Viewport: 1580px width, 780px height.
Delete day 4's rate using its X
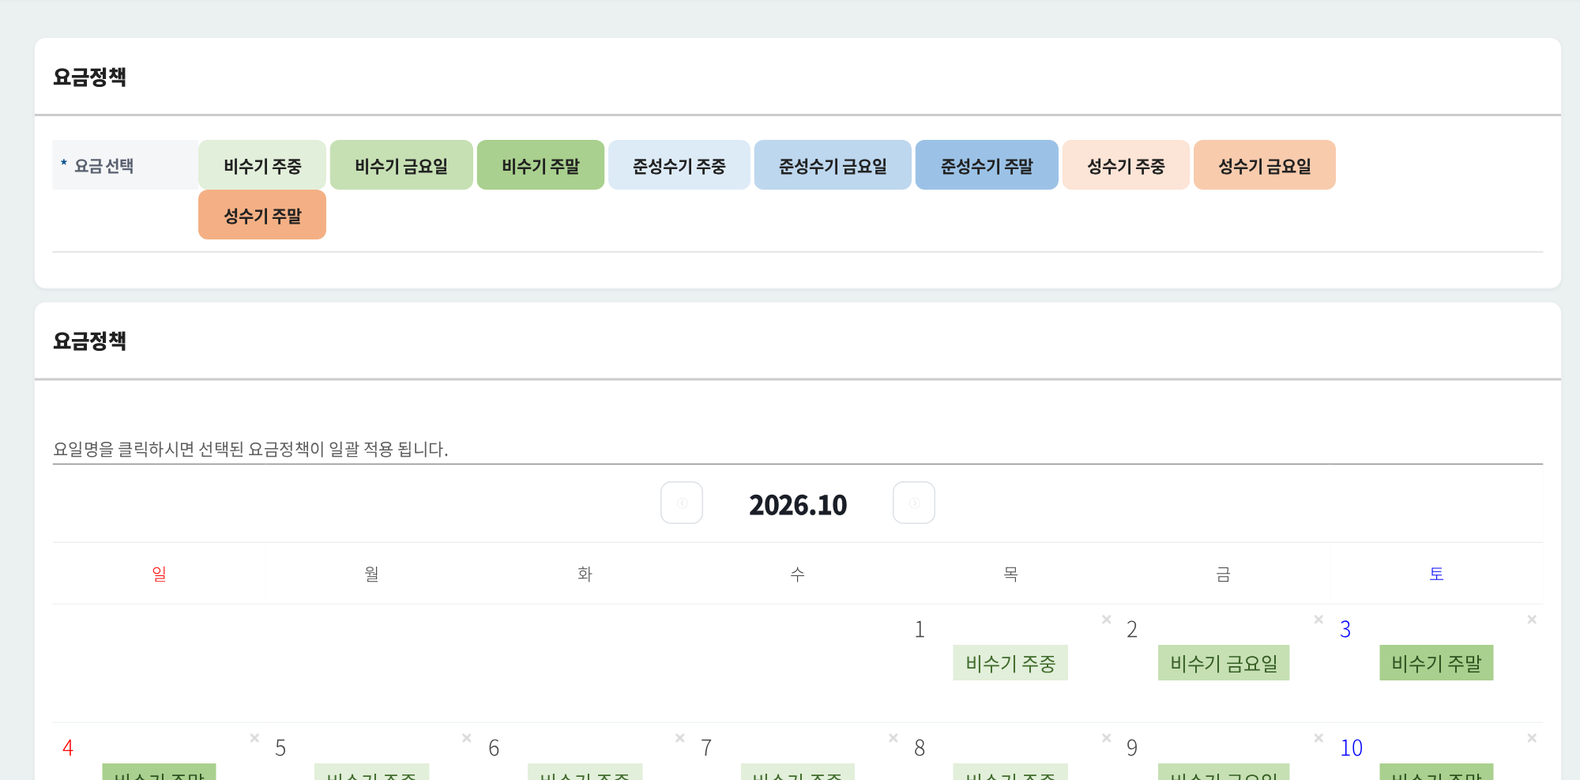(x=254, y=738)
